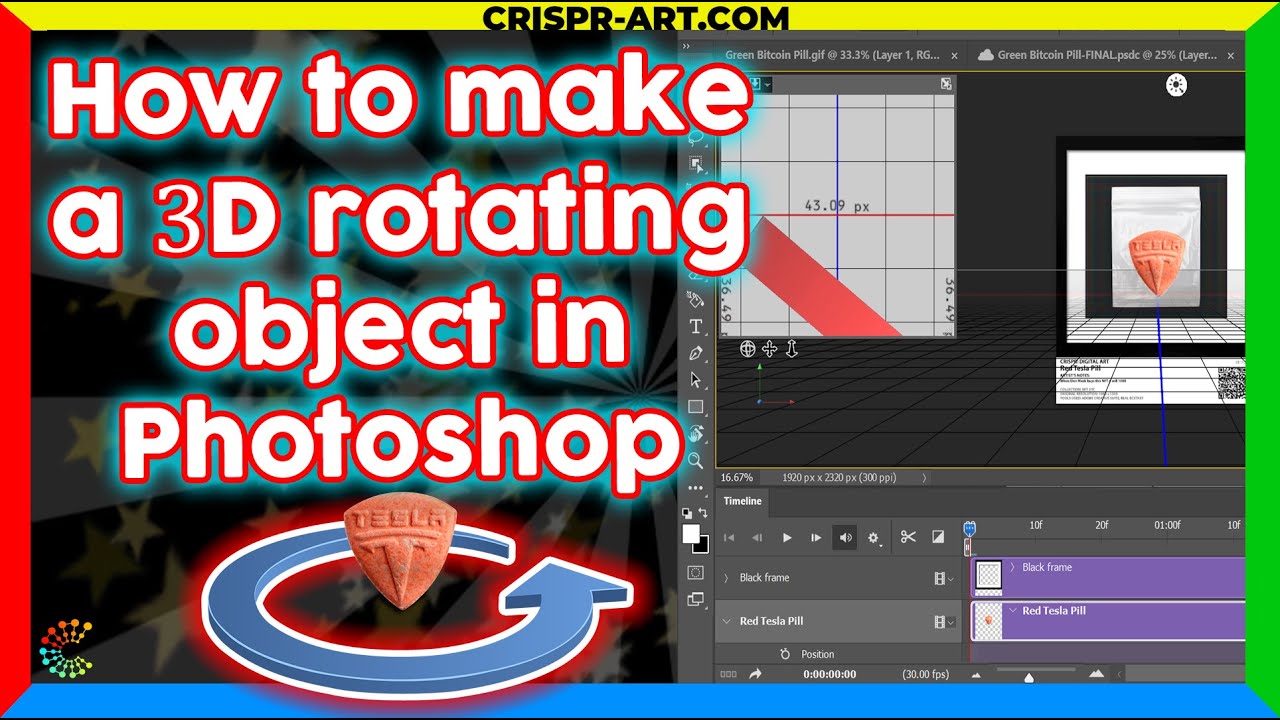The image size is (1280, 720).
Task: Toggle Position keyframe stopwatch
Action: (x=784, y=654)
